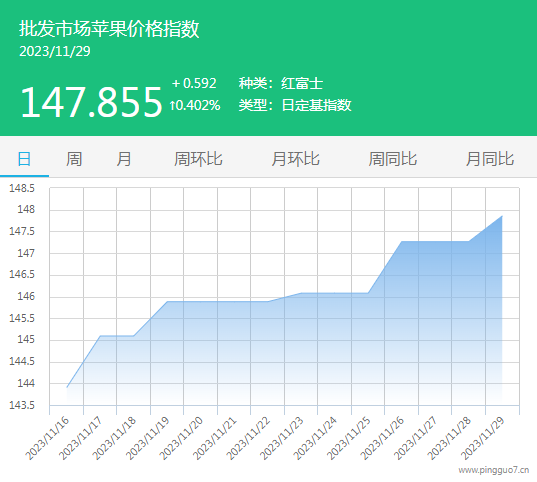Click the www.pingguo7.cn watermark link
Viewport: 537px width, 482px height.
(494, 470)
